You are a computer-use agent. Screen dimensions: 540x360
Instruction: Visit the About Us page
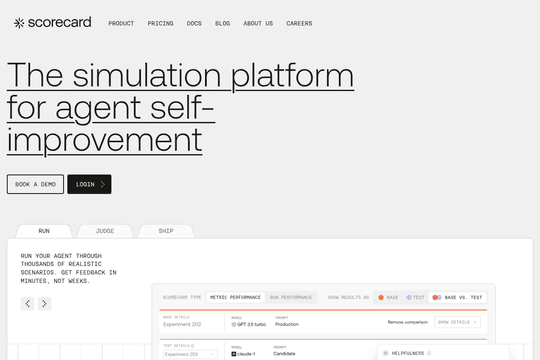[x=258, y=23]
